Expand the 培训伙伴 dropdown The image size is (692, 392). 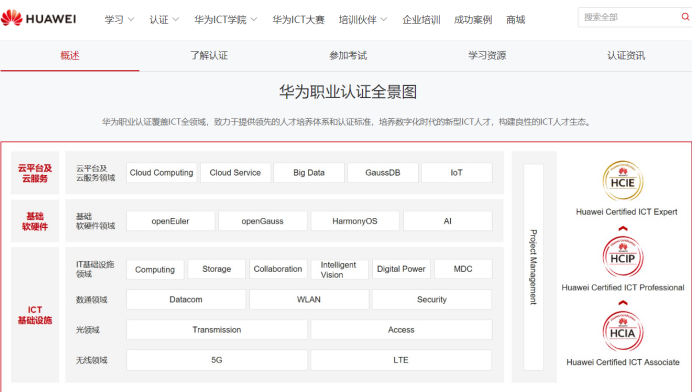[x=363, y=19]
